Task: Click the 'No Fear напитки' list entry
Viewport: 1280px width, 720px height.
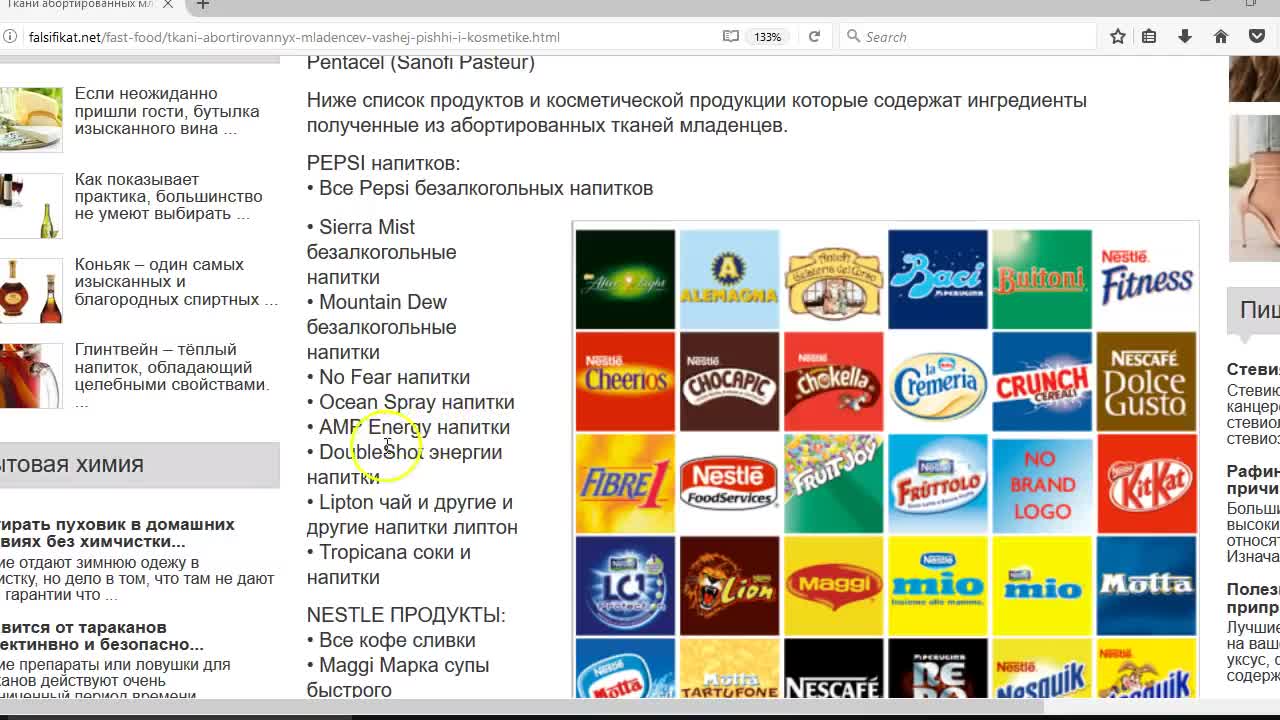Action: point(389,377)
